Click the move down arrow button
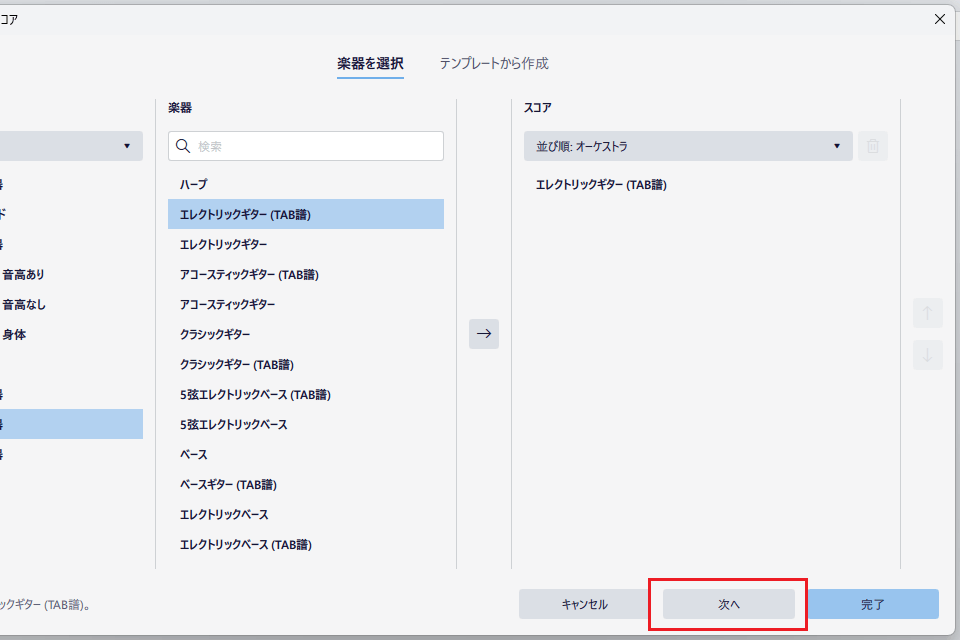The height and width of the screenshot is (640, 960). pos(927,354)
